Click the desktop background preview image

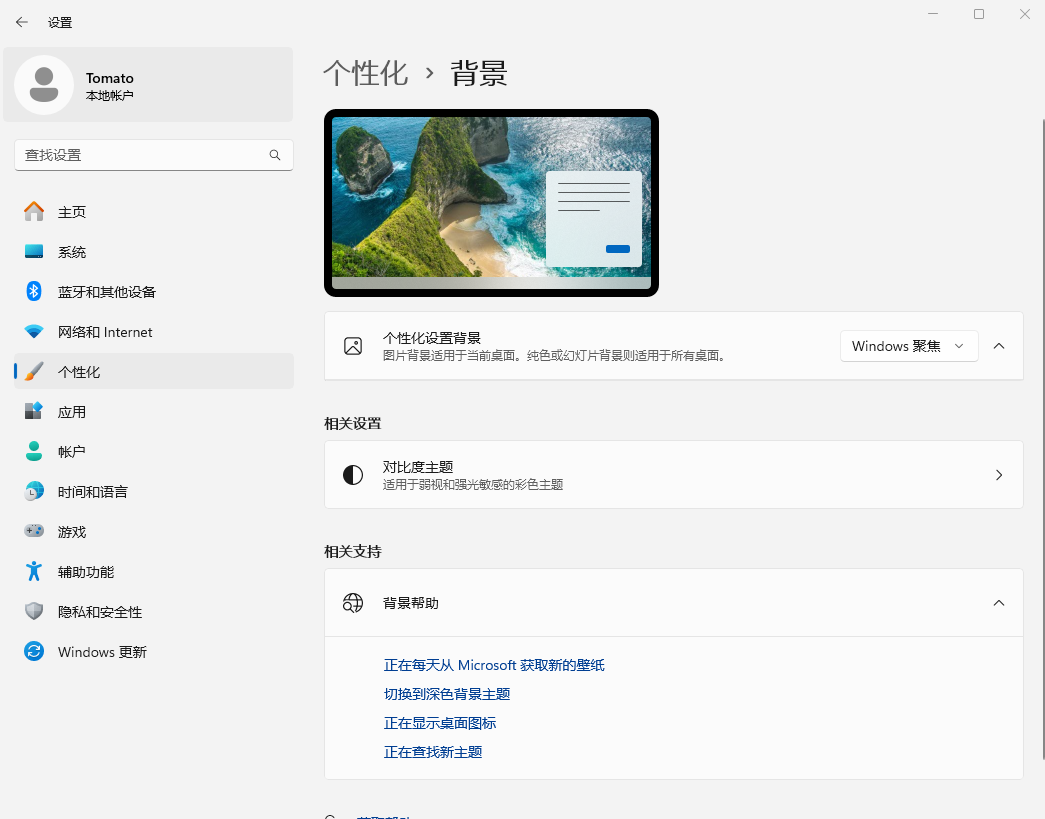tap(491, 203)
